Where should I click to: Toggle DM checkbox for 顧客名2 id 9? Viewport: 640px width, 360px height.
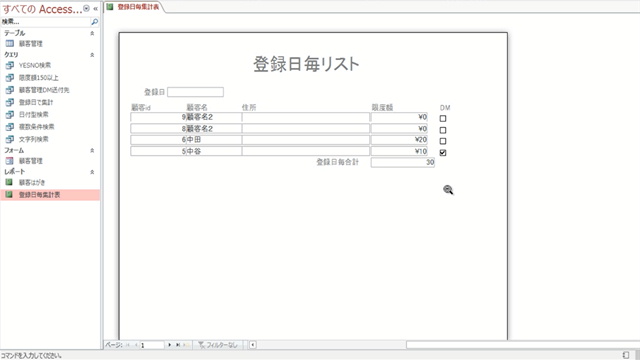(x=443, y=118)
